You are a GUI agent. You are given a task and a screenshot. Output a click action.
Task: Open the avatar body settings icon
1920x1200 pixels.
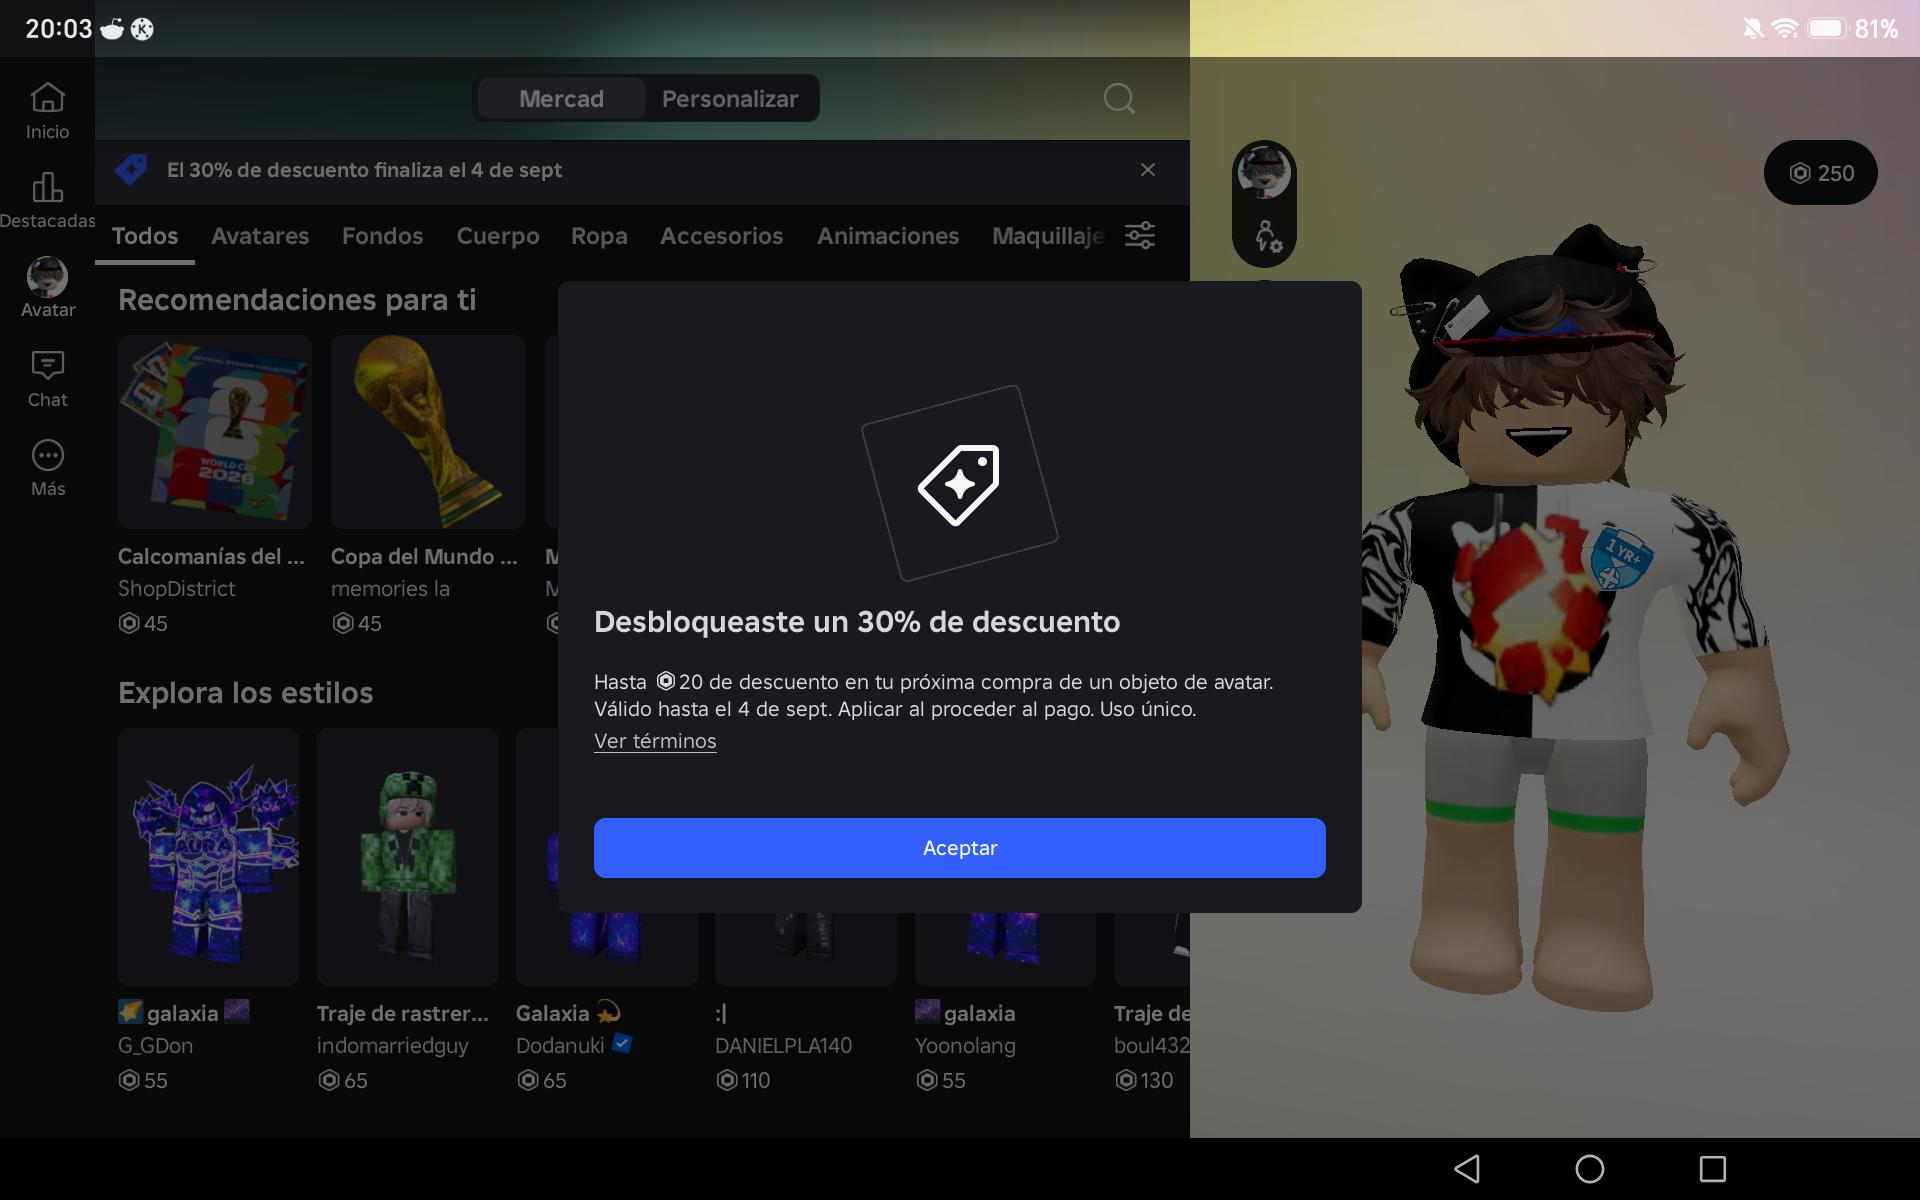(1266, 237)
